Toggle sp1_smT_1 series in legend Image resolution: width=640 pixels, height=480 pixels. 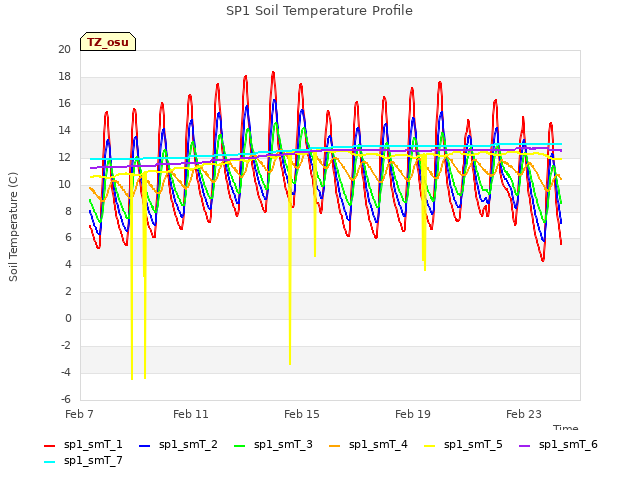coord(83,444)
